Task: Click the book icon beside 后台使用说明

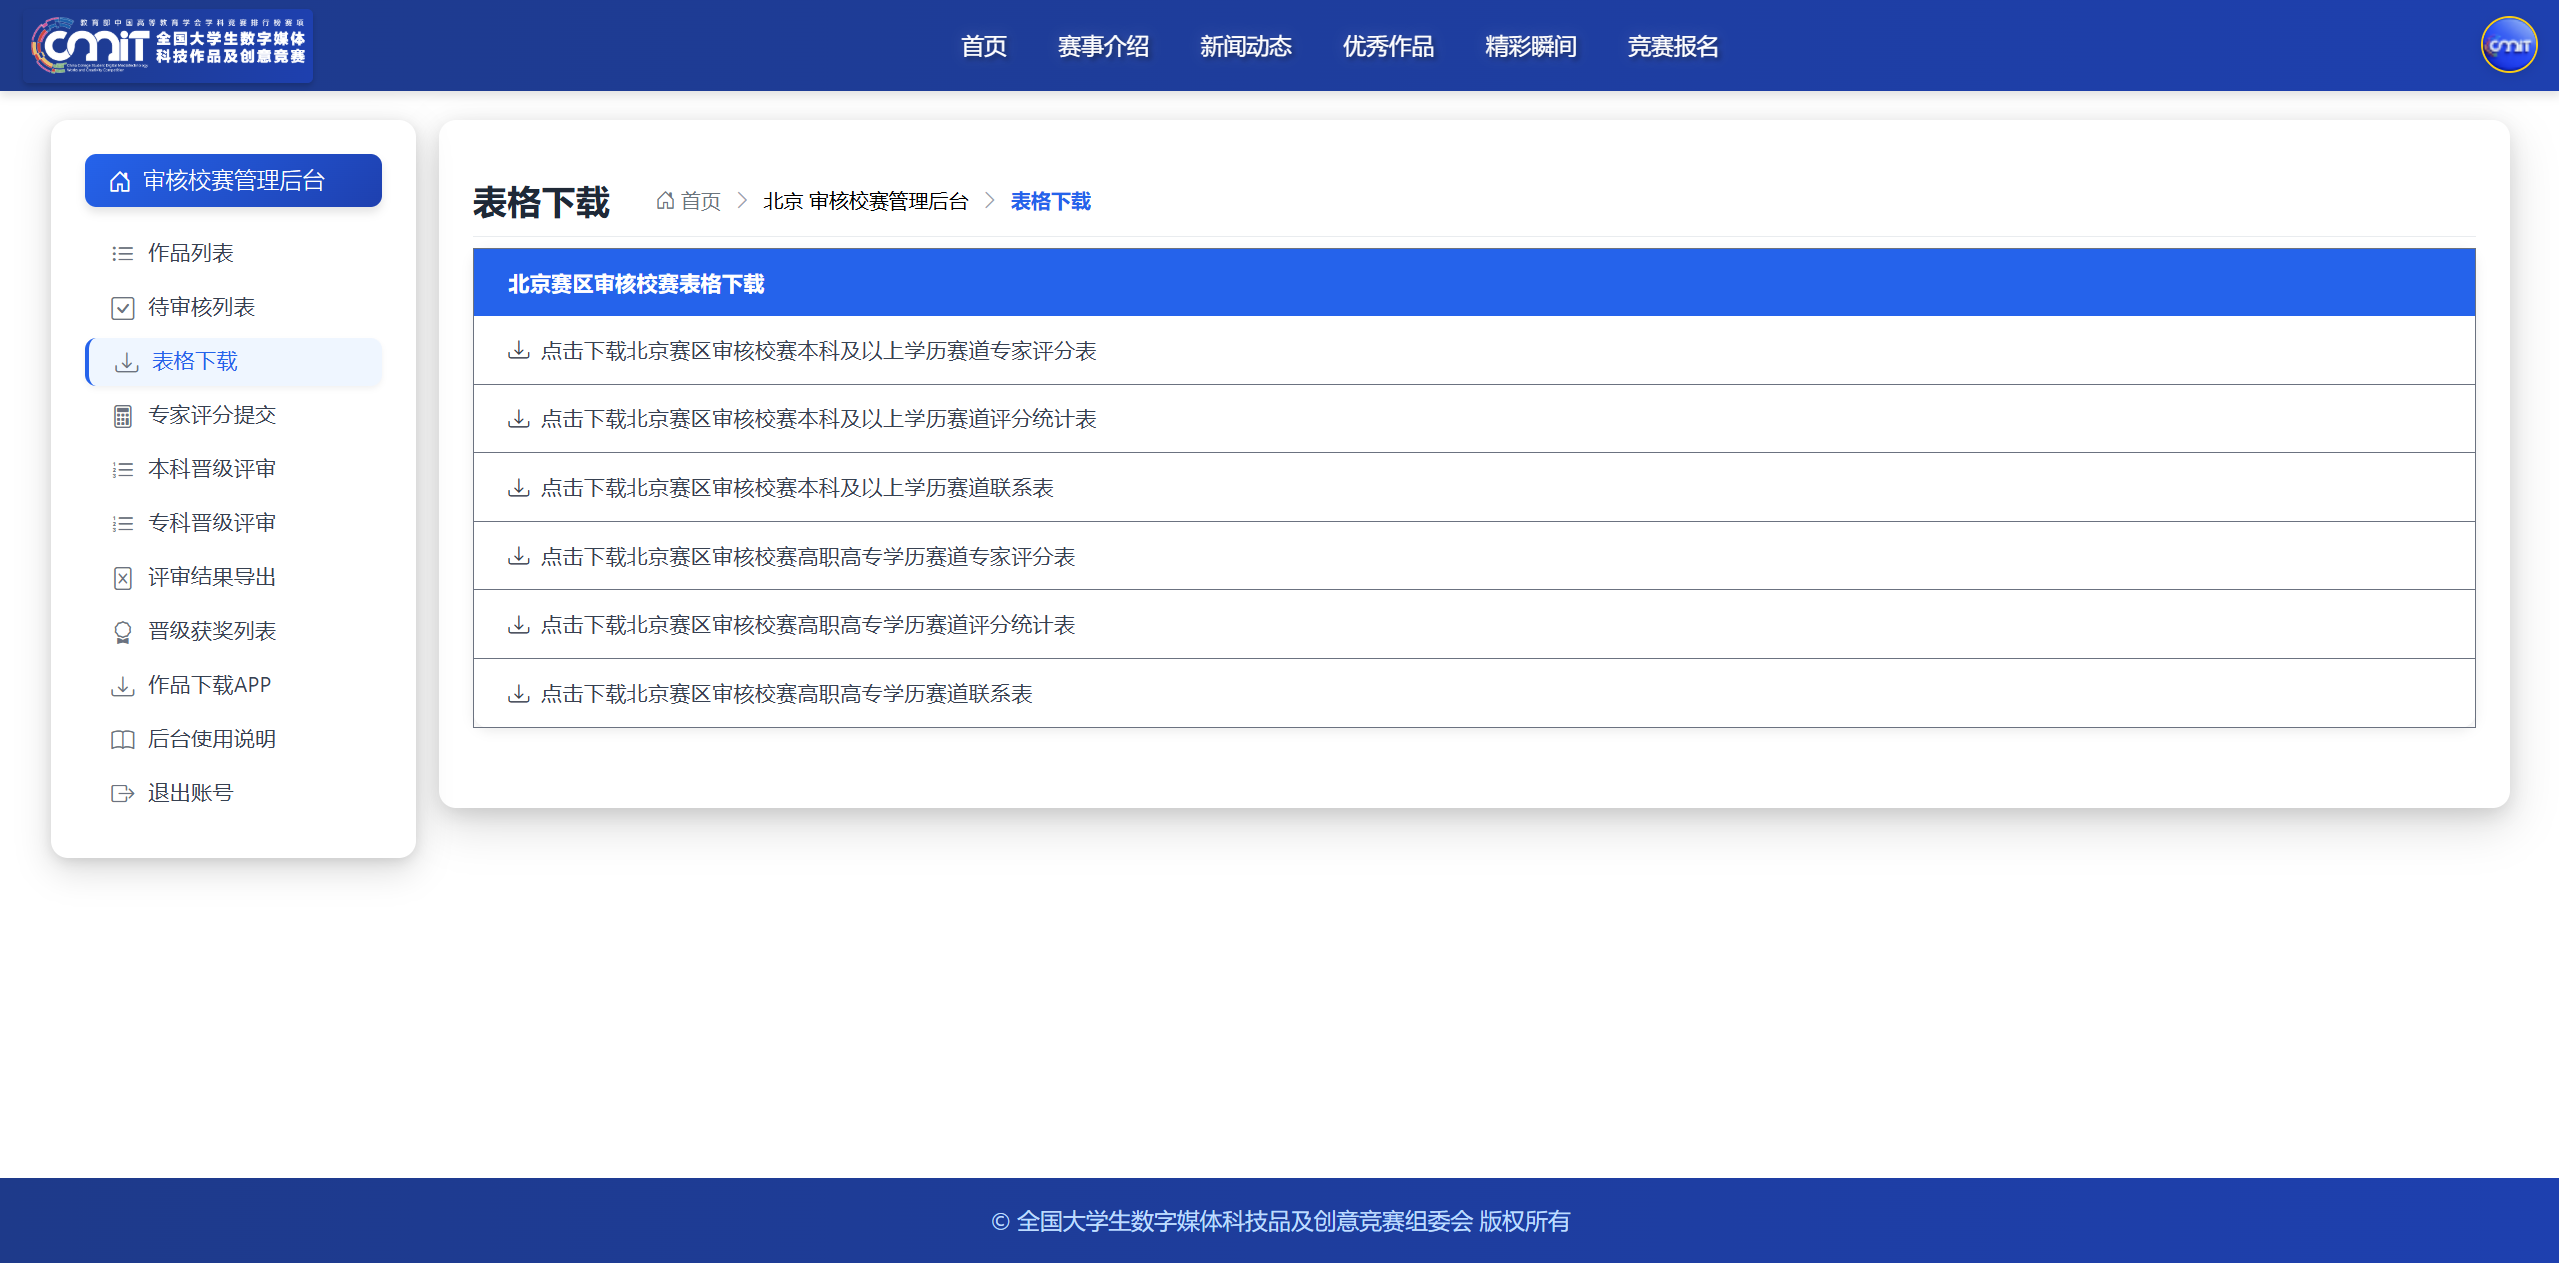Action: [x=122, y=740]
